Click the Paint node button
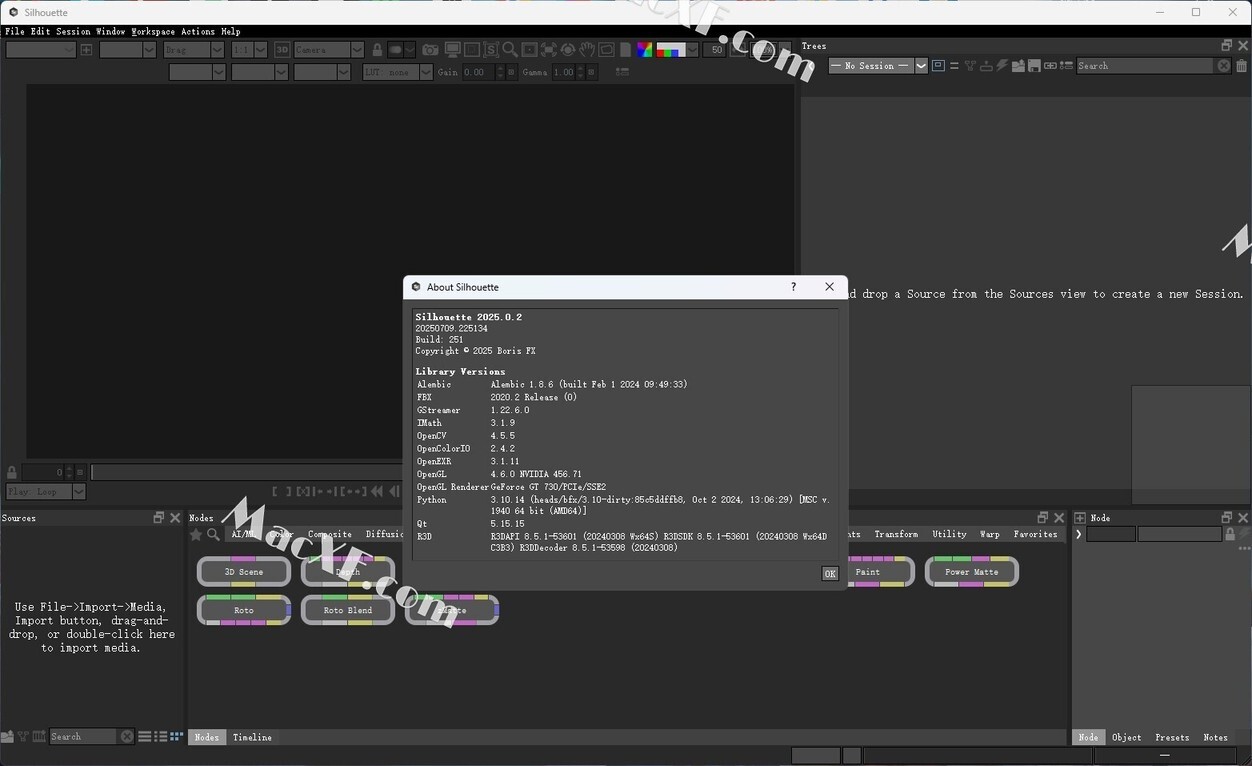 click(868, 572)
